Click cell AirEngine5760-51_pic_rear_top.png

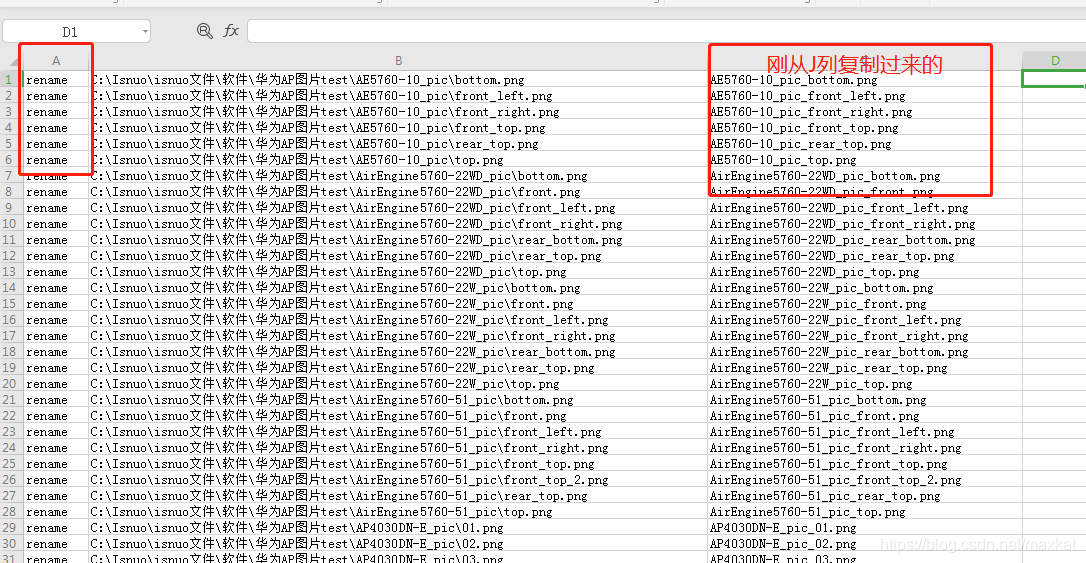pyautogui.click(x=865, y=496)
